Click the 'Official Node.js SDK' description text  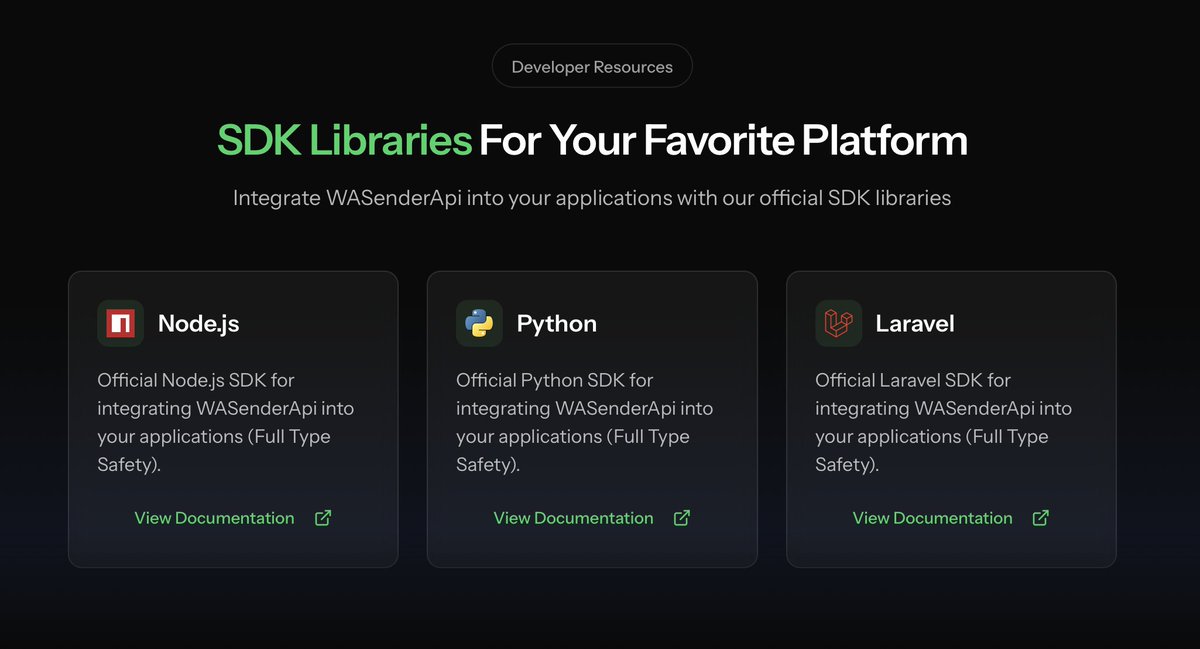coord(226,422)
